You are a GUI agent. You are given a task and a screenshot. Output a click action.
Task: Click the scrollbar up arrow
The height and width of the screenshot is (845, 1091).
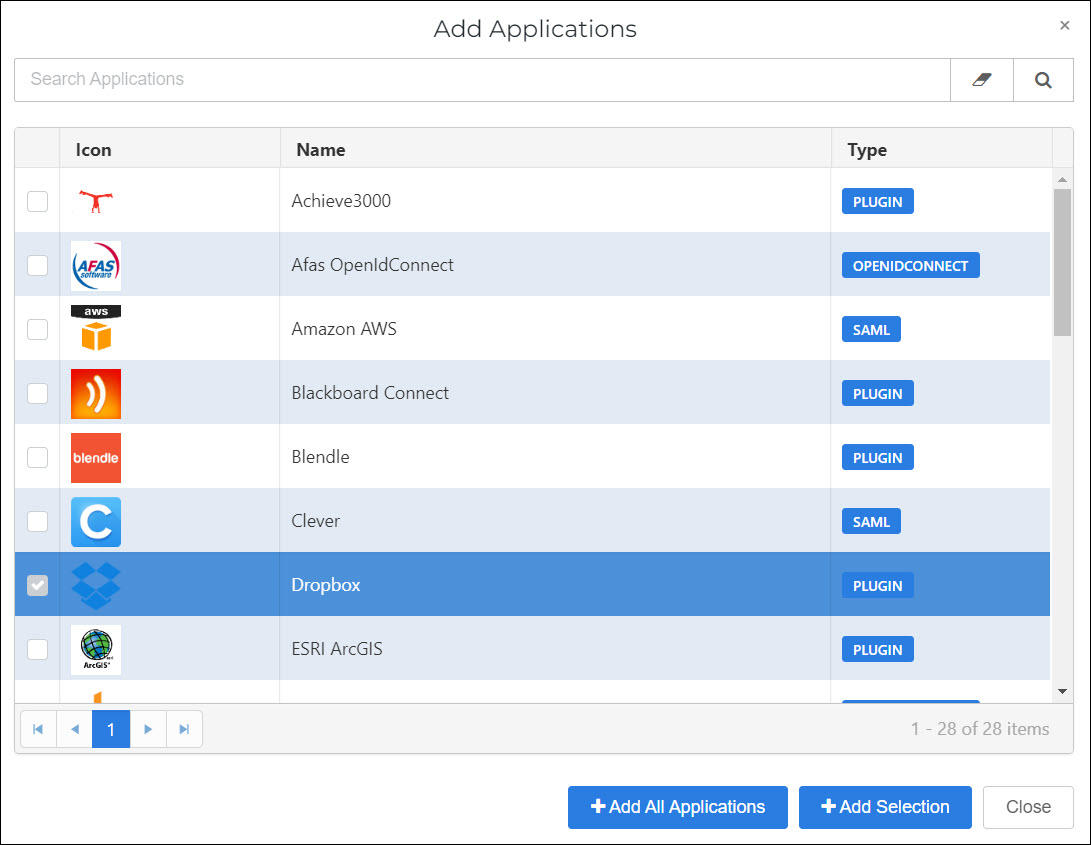pyautogui.click(x=1062, y=180)
